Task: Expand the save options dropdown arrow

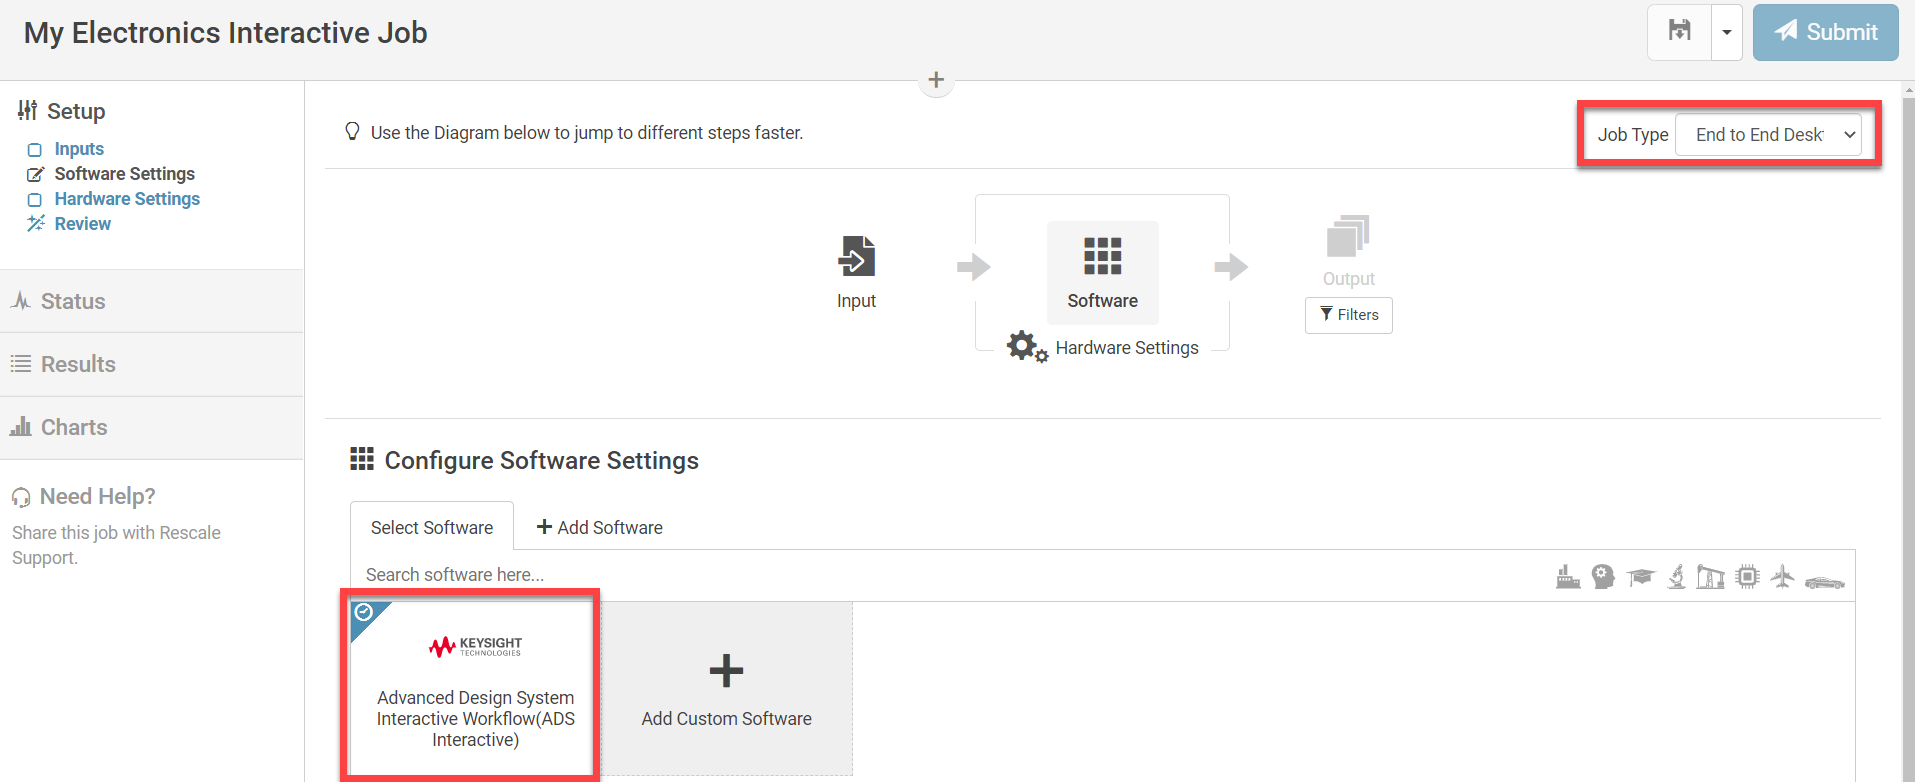Action: (x=1726, y=32)
